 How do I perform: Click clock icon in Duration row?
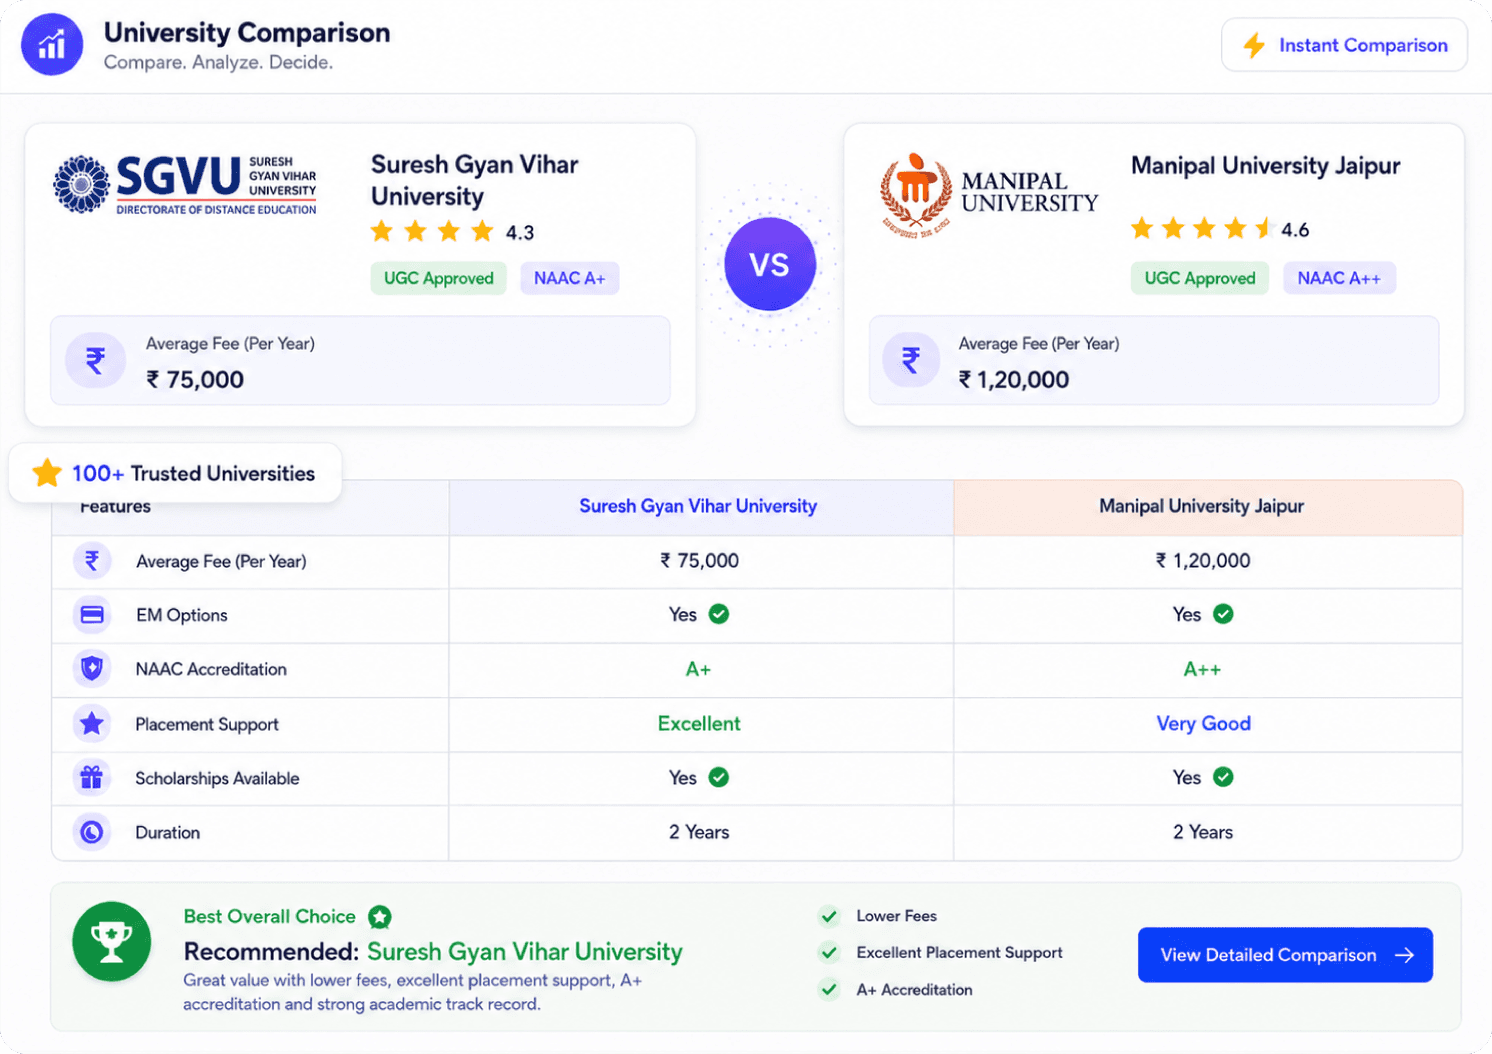[x=92, y=832]
